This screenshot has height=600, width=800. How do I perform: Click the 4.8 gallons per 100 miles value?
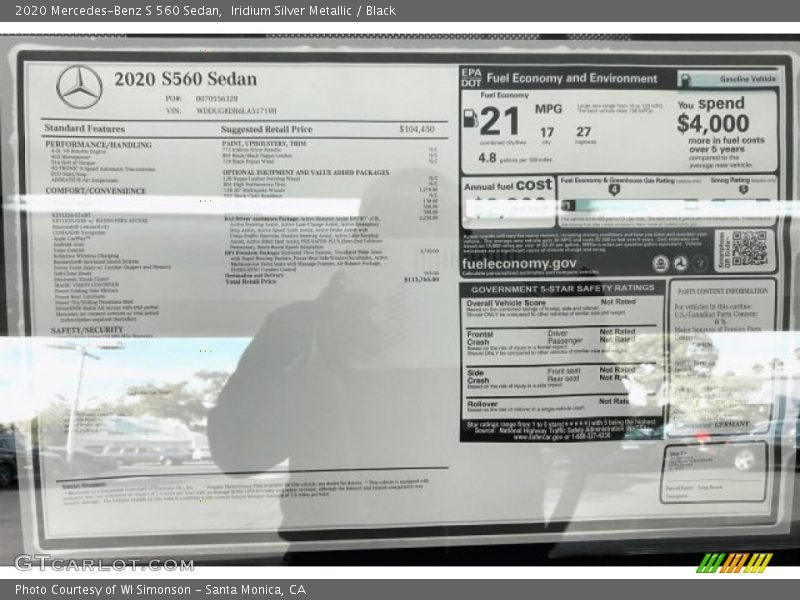click(487, 158)
